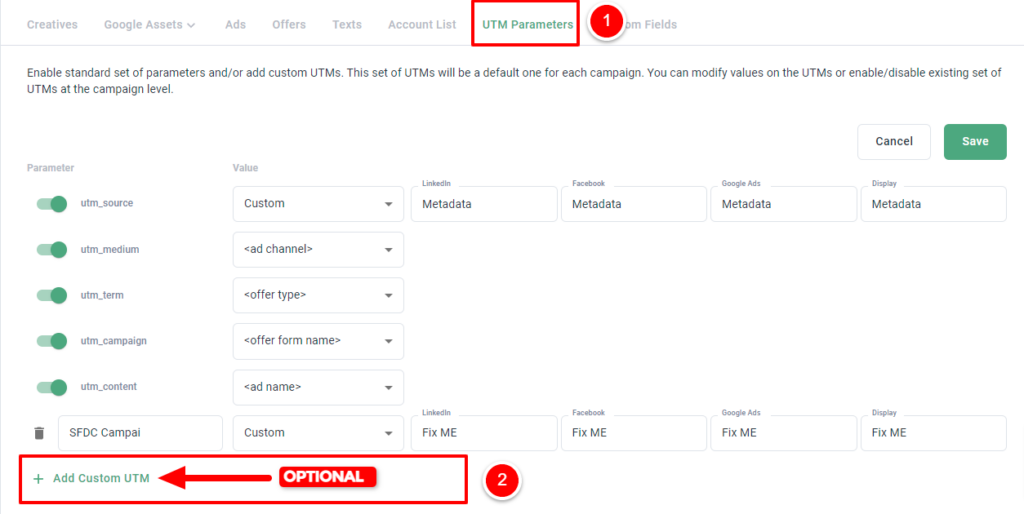Click the plus icon for Add Custom UTM
1024x514 pixels.
[x=39, y=479]
